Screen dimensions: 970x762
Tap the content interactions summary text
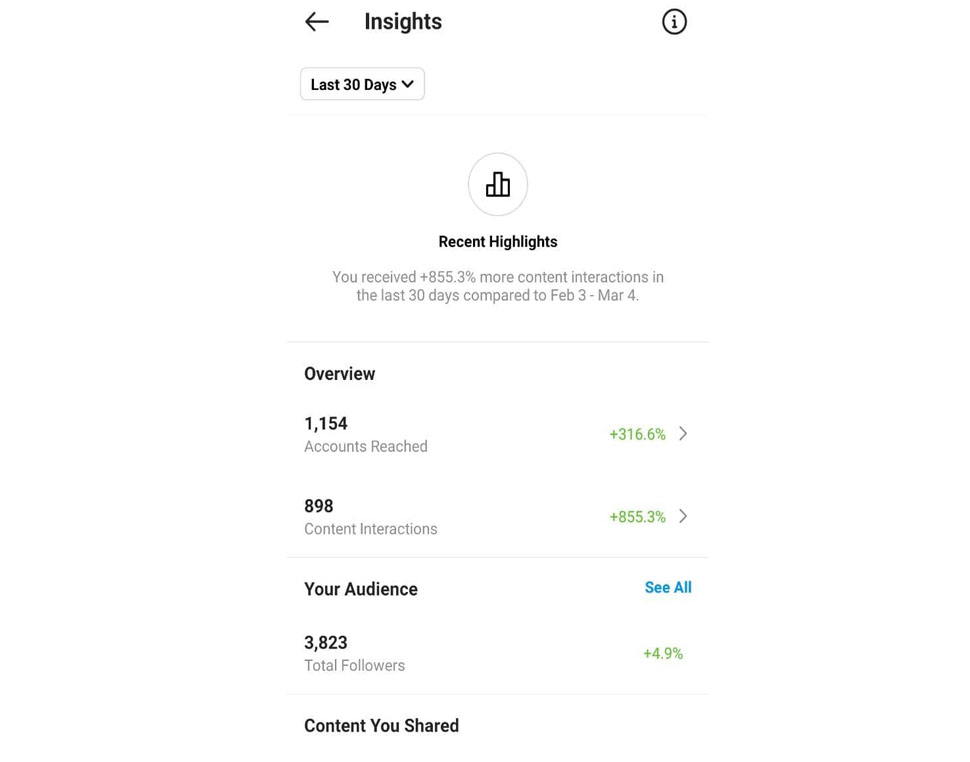tap(498, 286)
